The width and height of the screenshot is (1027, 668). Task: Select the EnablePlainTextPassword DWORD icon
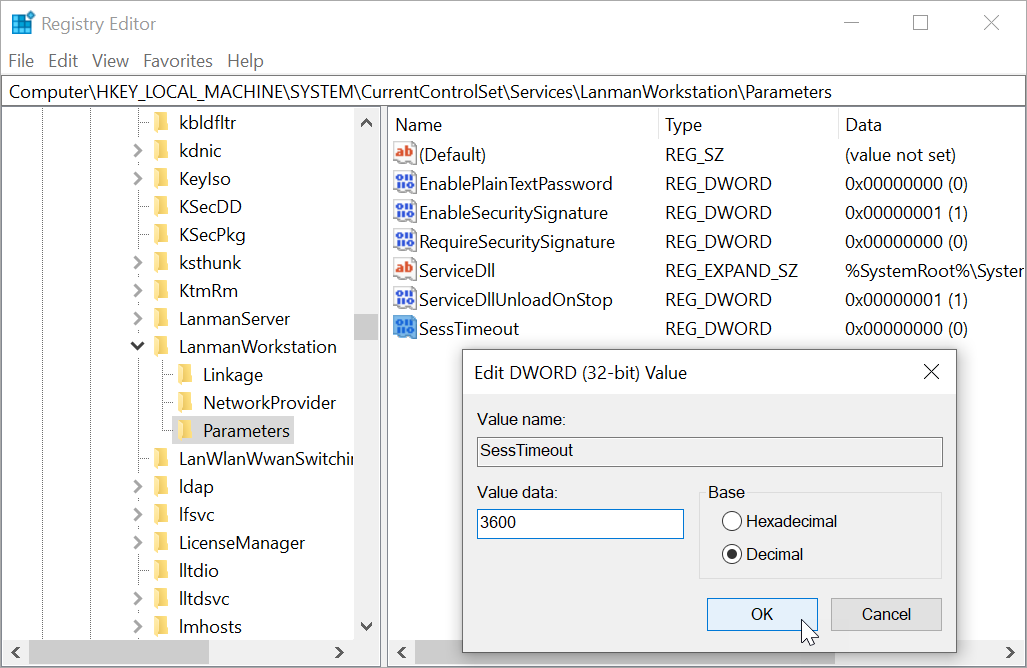[x=404, y=183]
